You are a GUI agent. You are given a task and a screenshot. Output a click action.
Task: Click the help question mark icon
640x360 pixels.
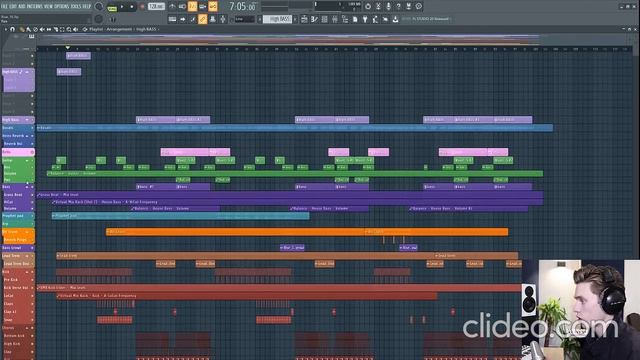pyautogui.click(x=398, y=7)
